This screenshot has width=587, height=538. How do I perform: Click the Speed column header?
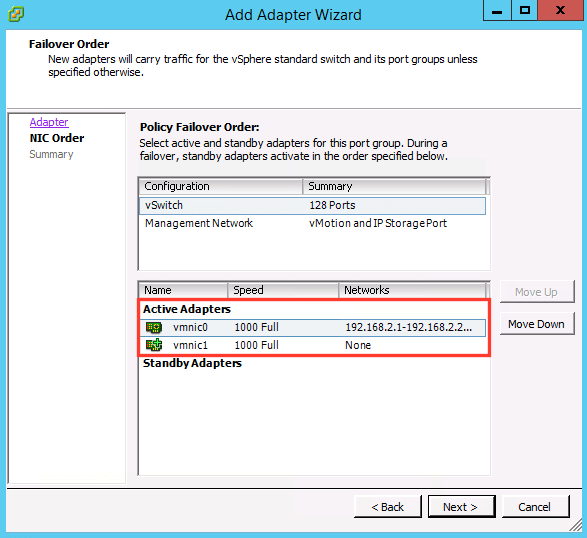pyautogui.click(x=283, y=290)
